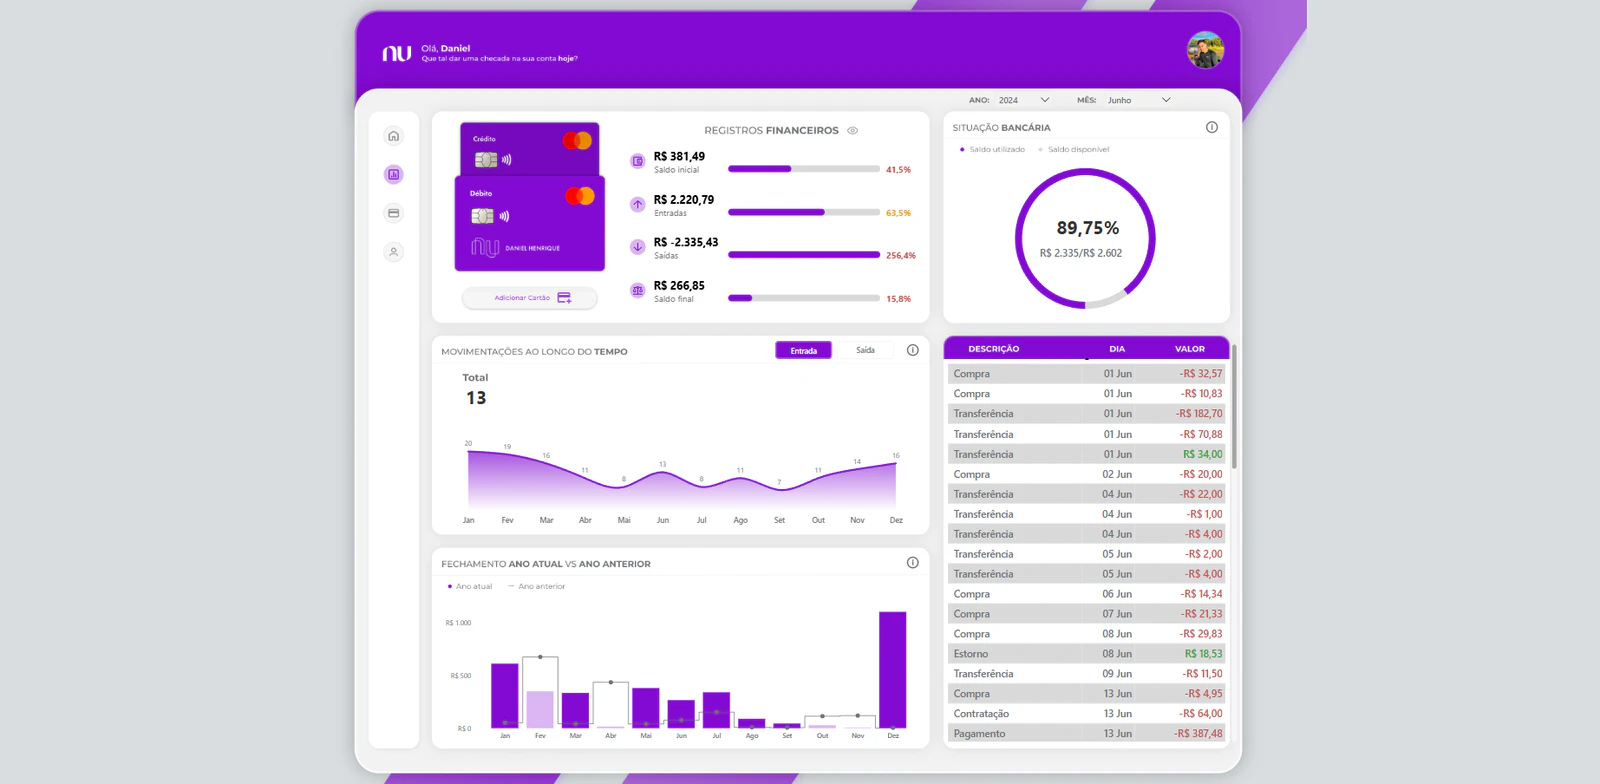Viewport: 1600px width, 784px height.
Task: Toggle the Ano anterior legend item
Action: click(x=537, y=586)
